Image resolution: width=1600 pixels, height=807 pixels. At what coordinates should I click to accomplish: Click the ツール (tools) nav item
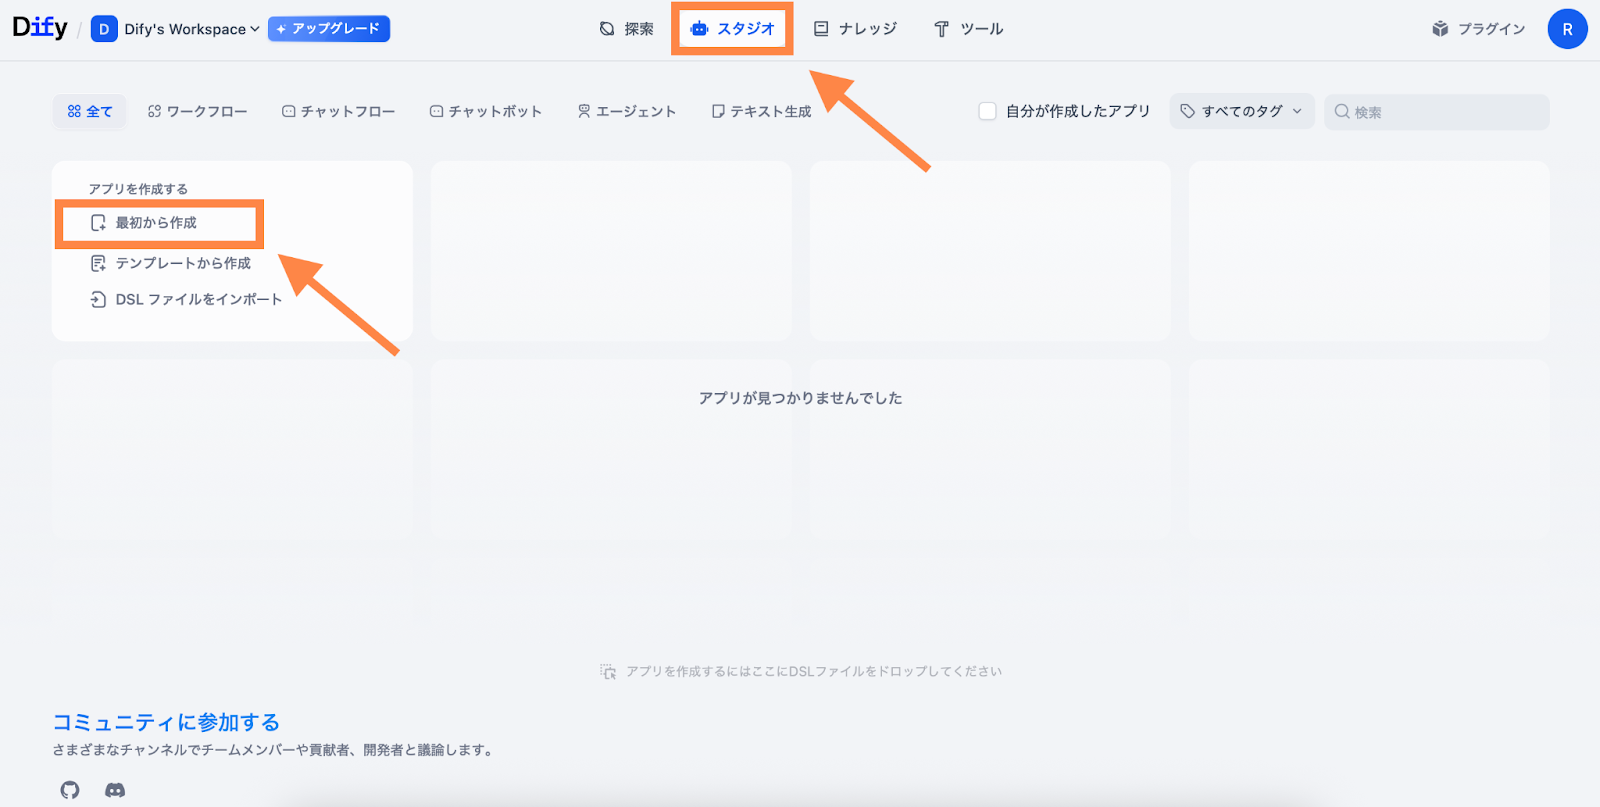[x=968, y=29]
